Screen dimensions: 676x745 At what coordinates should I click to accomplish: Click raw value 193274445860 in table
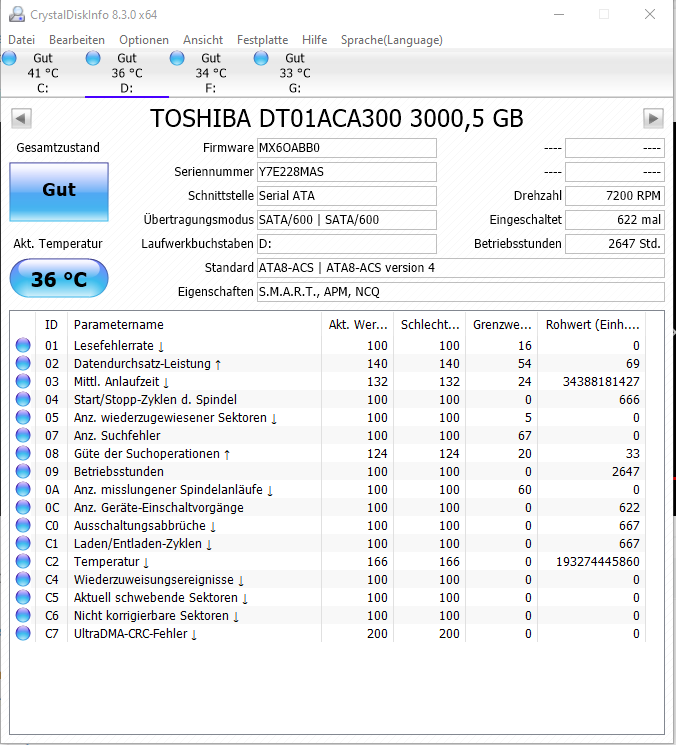[598, 562]
